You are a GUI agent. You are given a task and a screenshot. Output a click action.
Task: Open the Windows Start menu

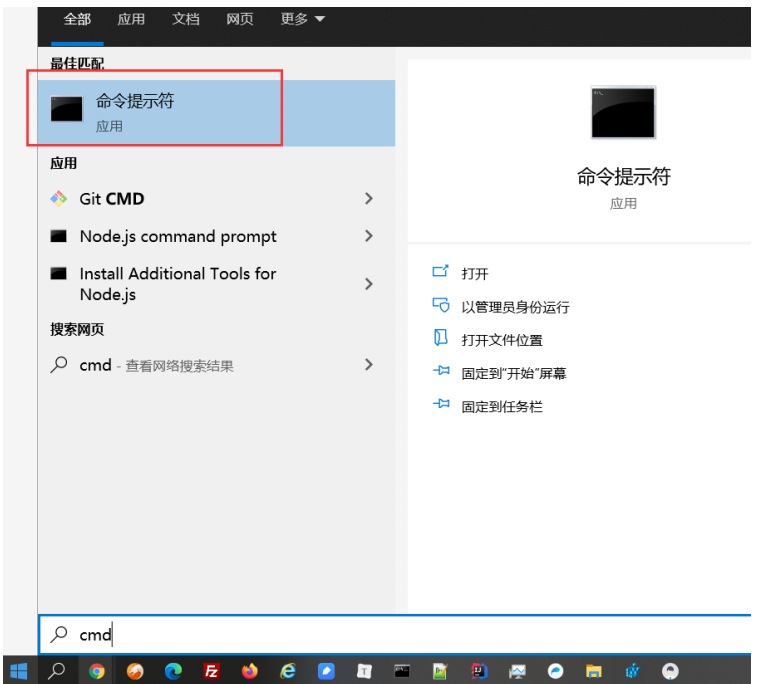(x=19, y=671)
